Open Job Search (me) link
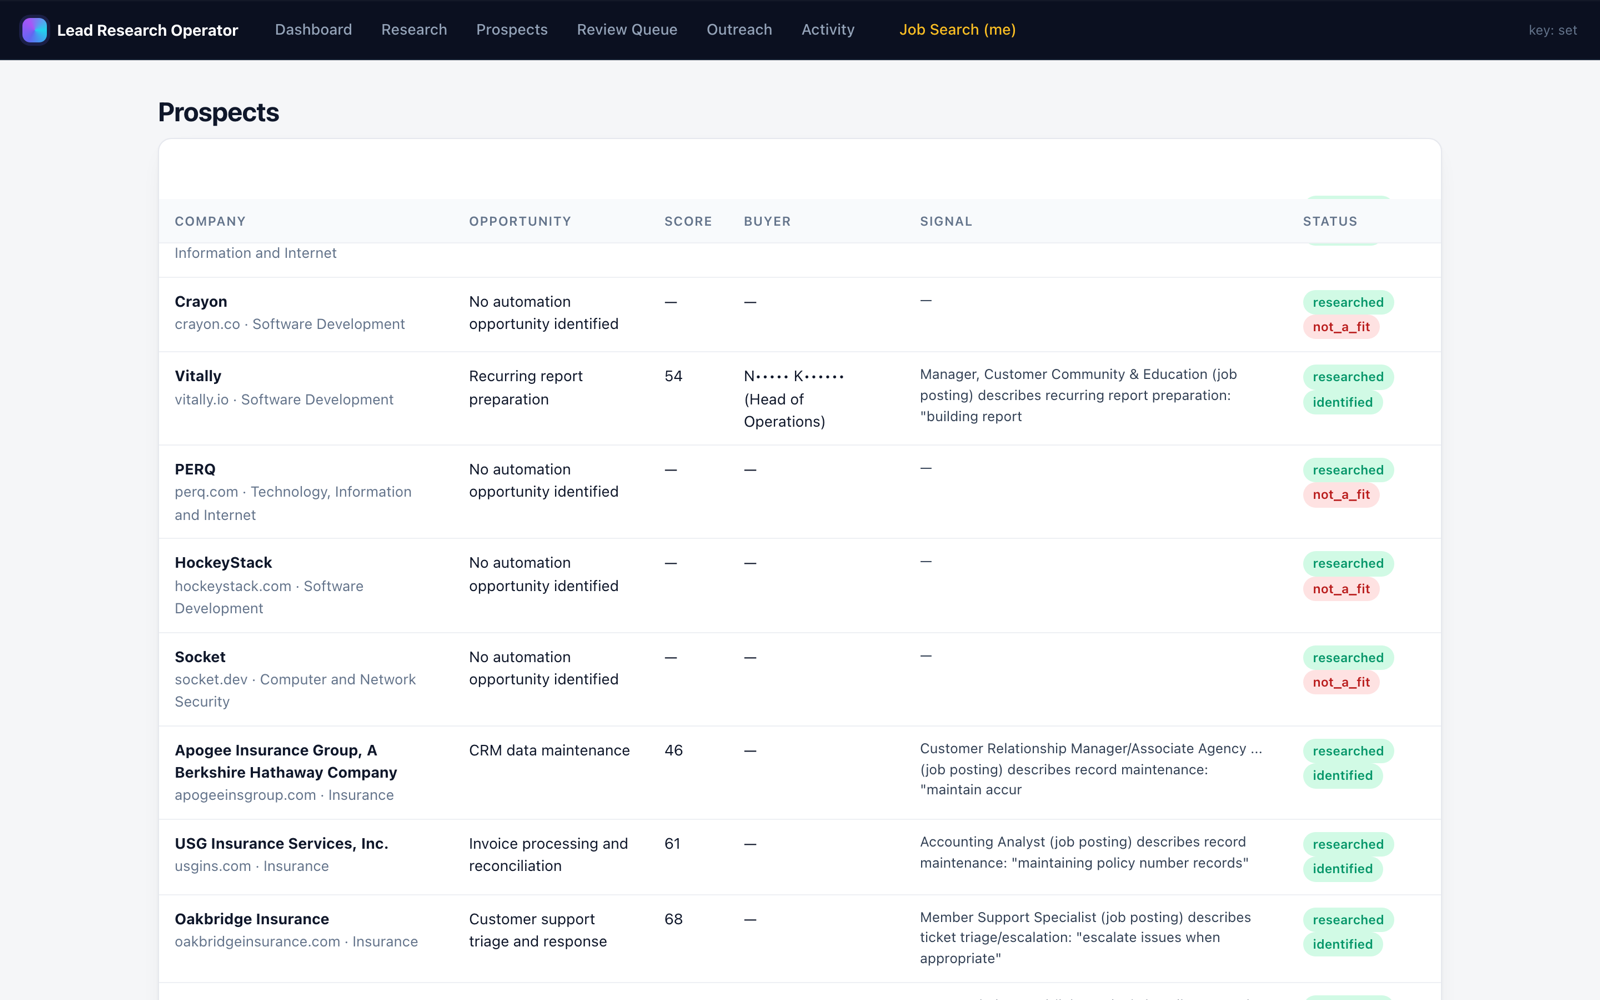Screen dimensions: 1600x1000 tap(957, 30)
